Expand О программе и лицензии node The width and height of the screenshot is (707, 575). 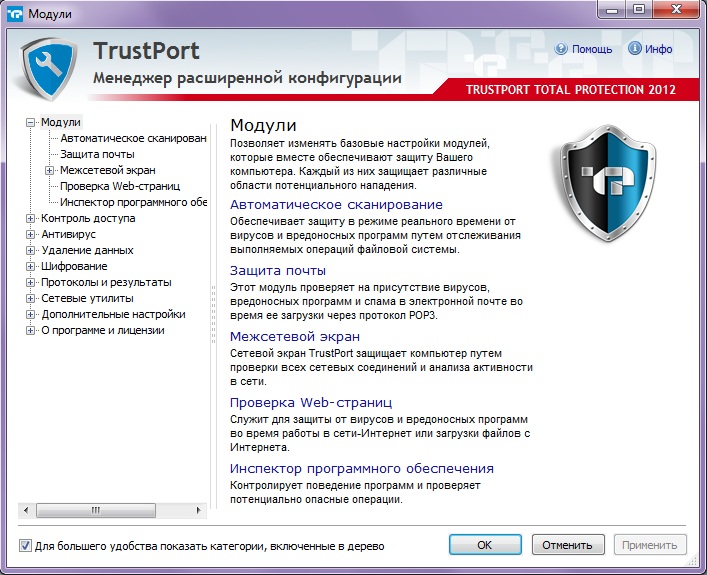click(30, 331)
